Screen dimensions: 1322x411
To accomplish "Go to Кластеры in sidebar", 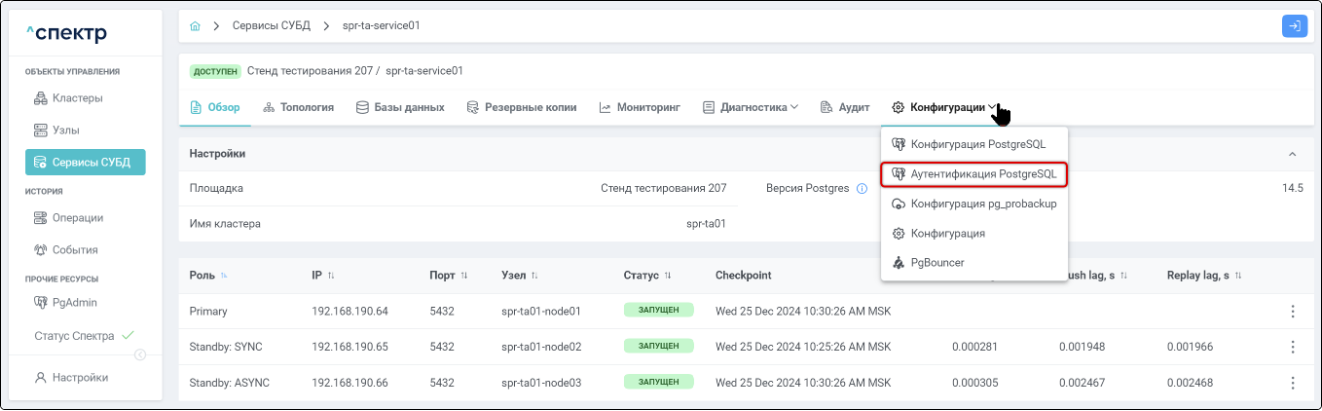I will [x=77, y=98].
